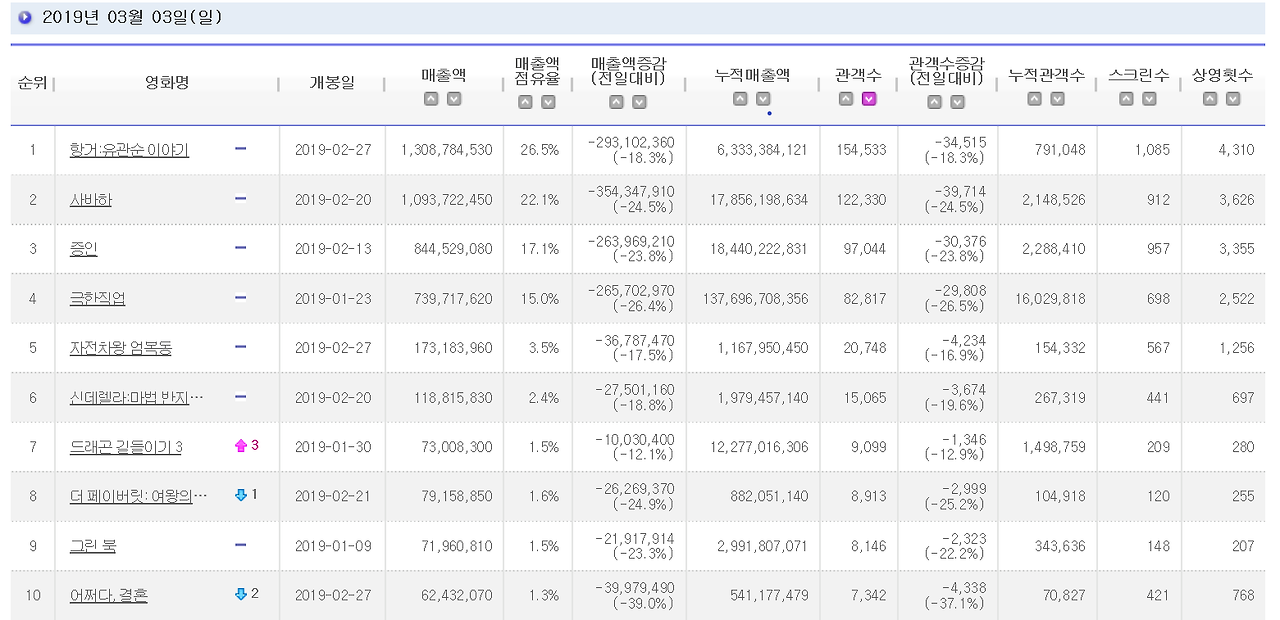The height and width of the screenshot is (620, 1280).
Task: Open movie link 사바하
Action: [91, 200]
